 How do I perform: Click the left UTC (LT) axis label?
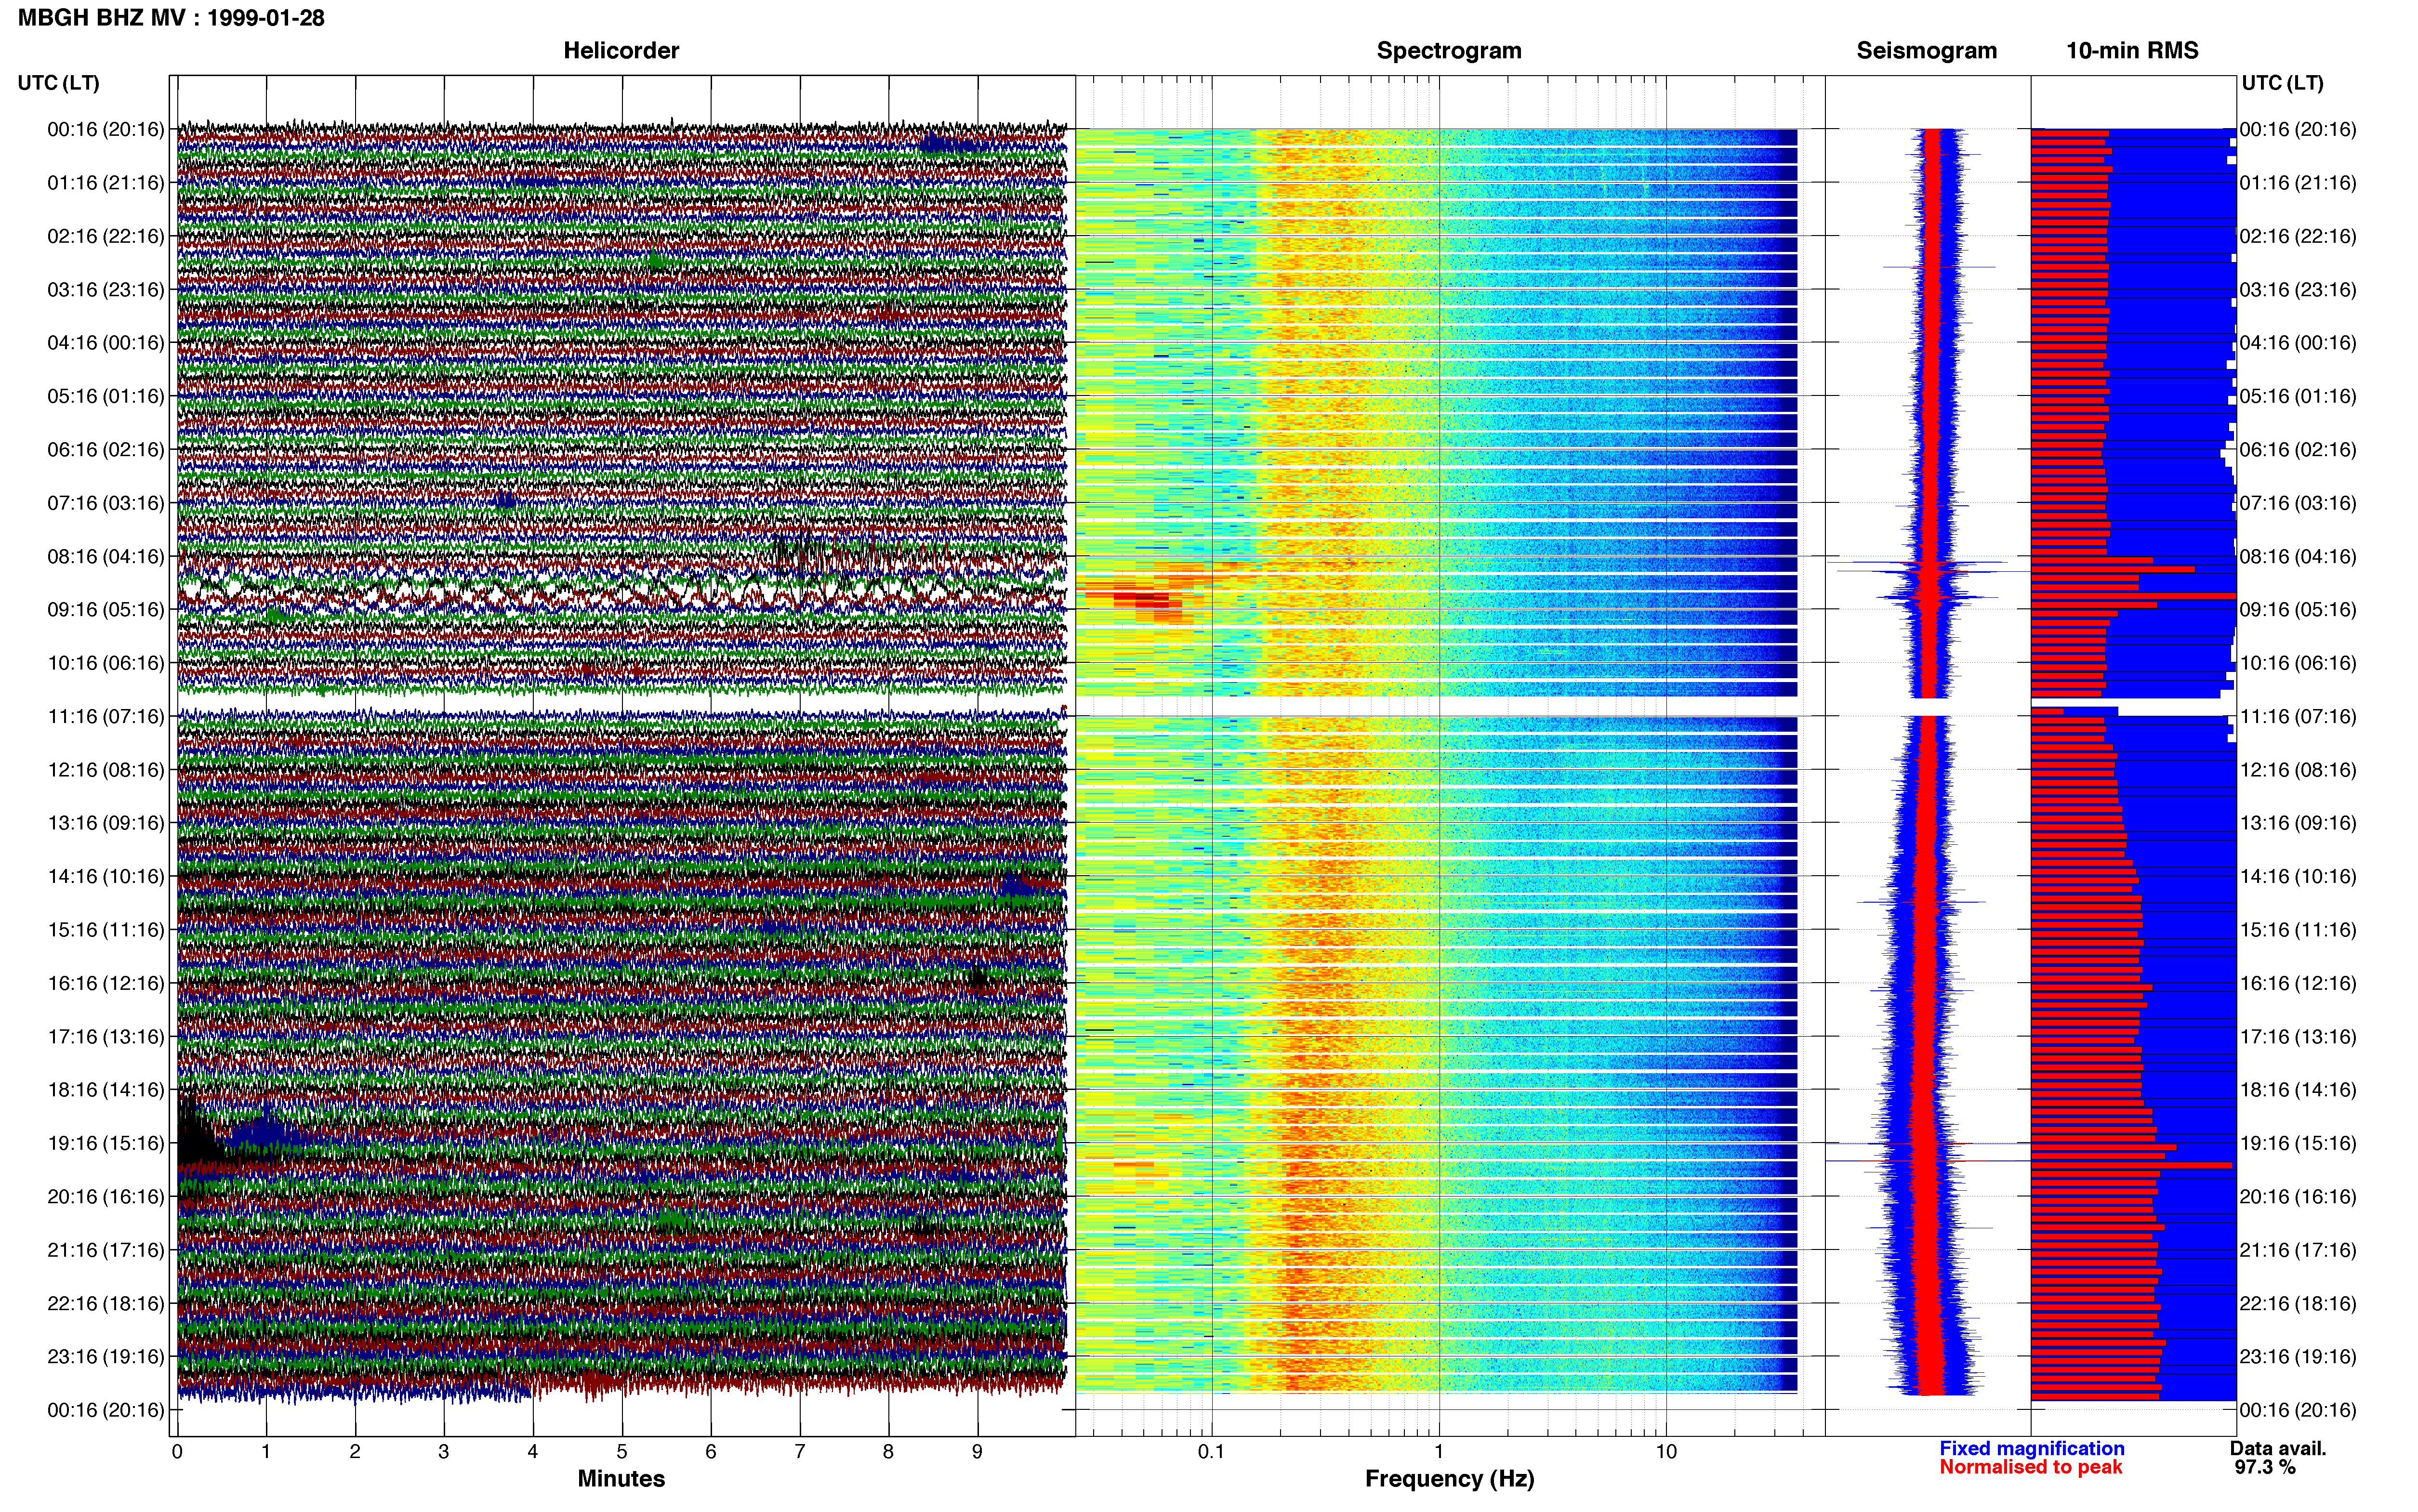click(58, 83)
